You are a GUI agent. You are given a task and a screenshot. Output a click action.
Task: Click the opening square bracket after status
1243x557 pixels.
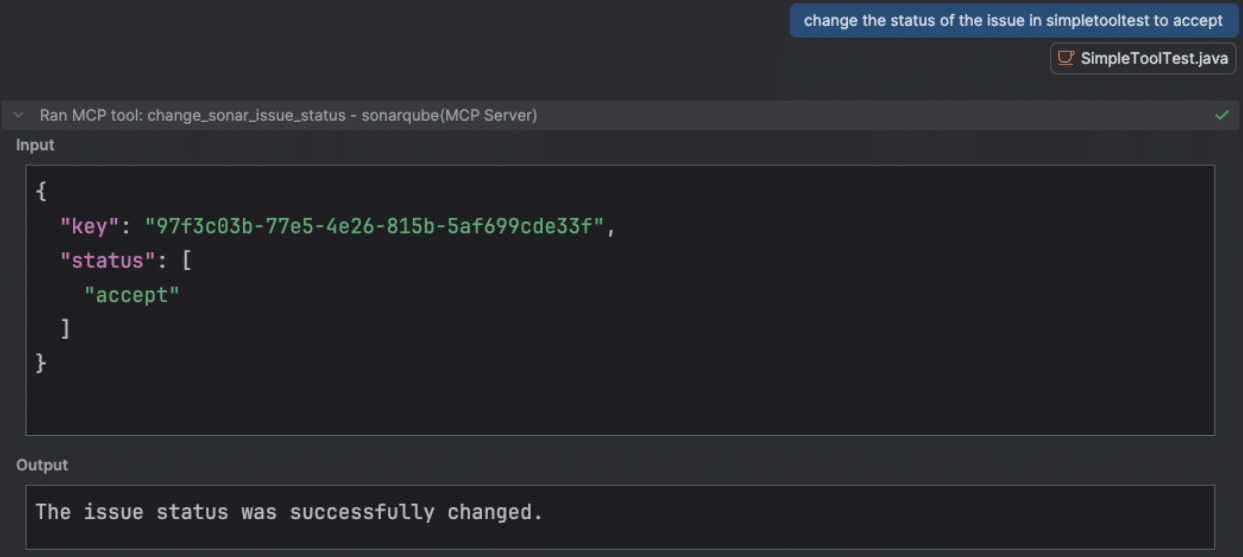pos(186,260)
